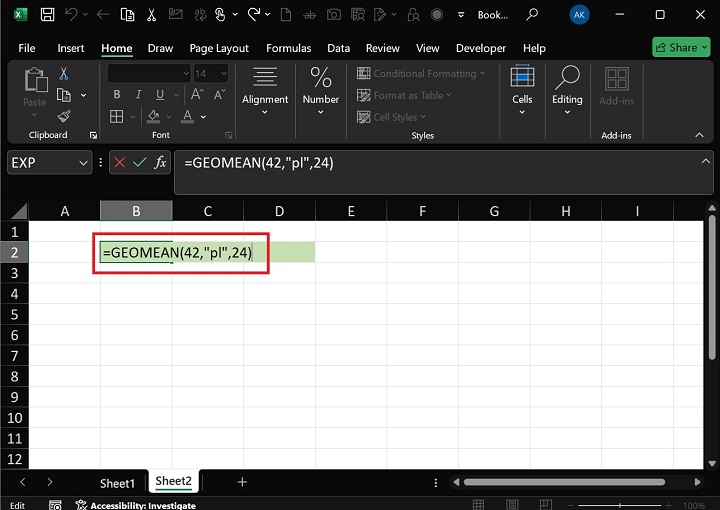Click the record macro circle icon
Image resolution: width=720 pixels, height=510 pixels.
point(437,15)
